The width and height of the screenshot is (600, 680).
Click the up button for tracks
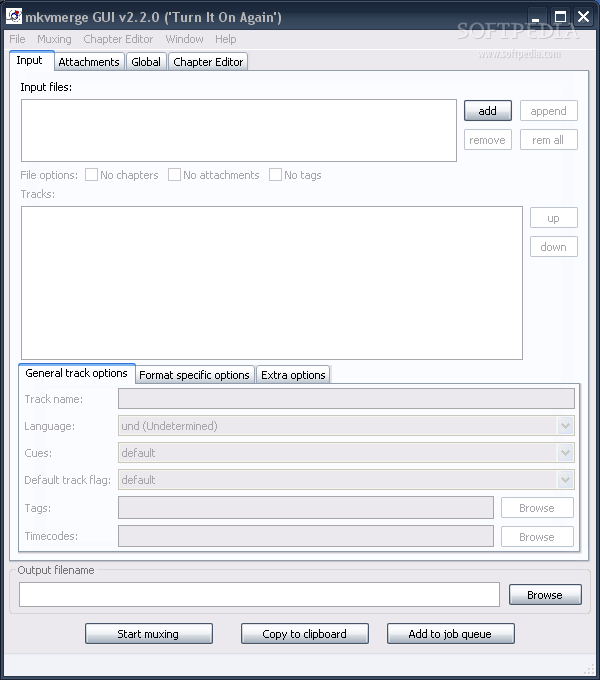[x=554, y=218]
